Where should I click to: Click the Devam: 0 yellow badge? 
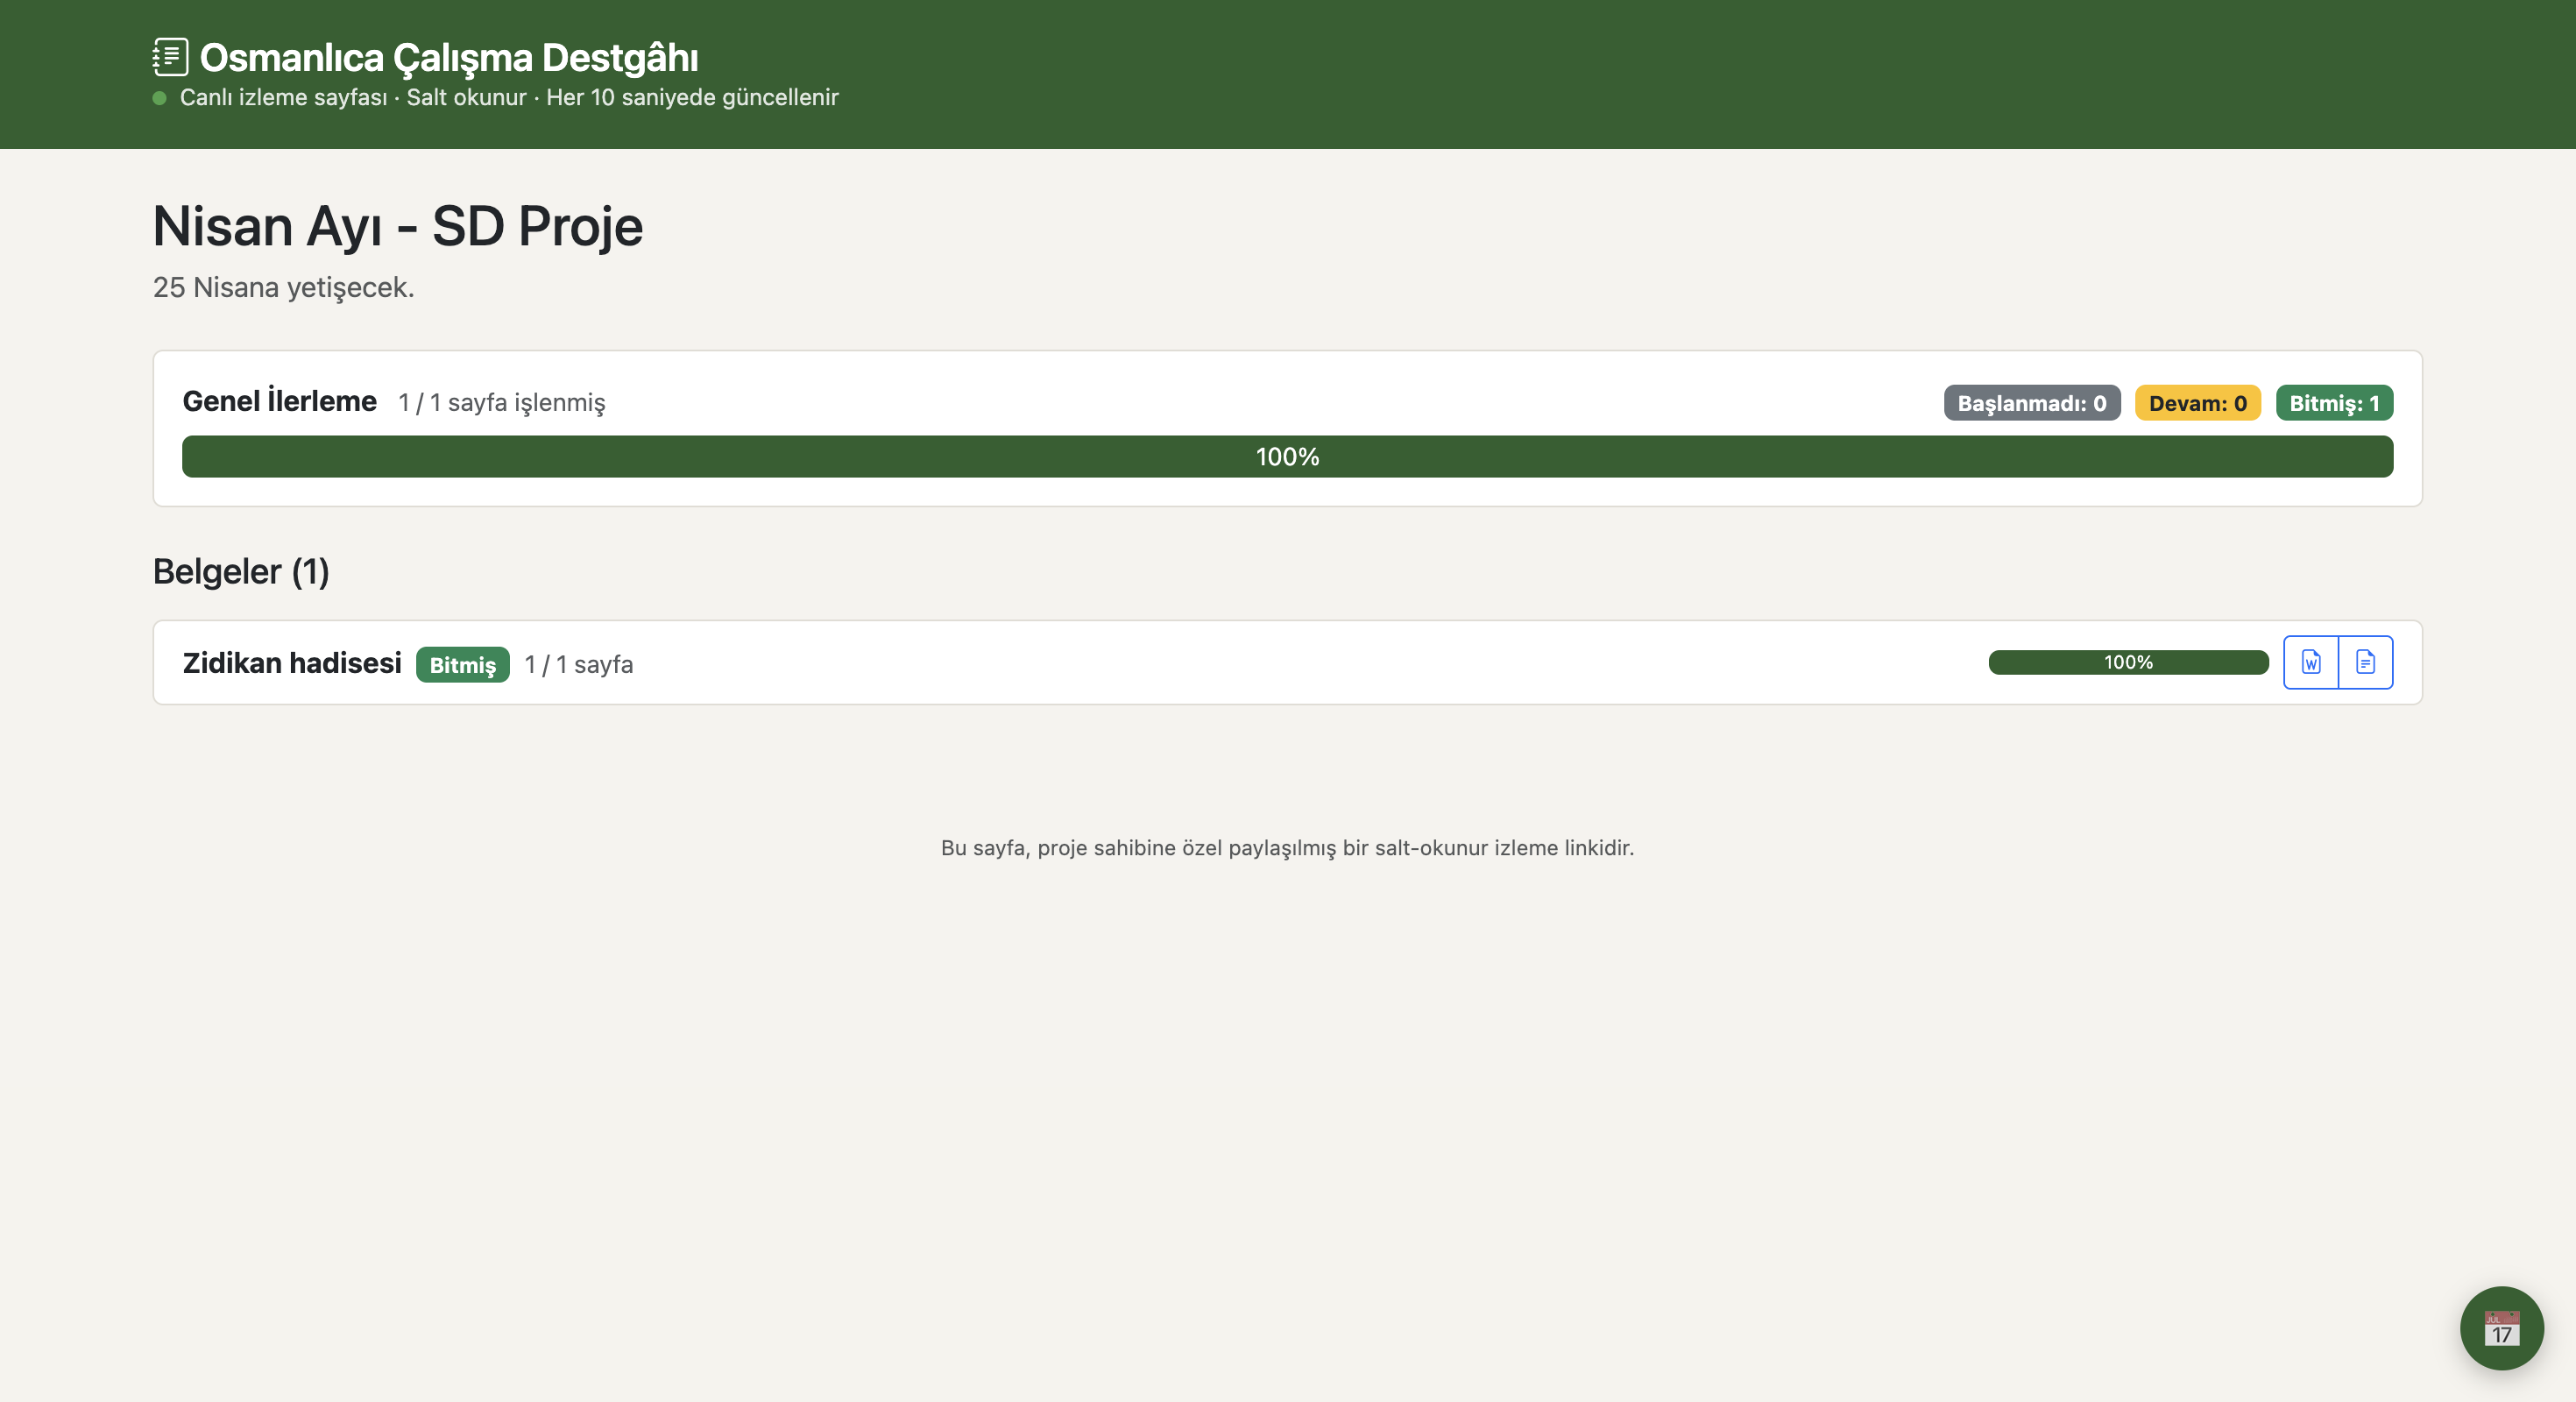[x=2197, y=403]
